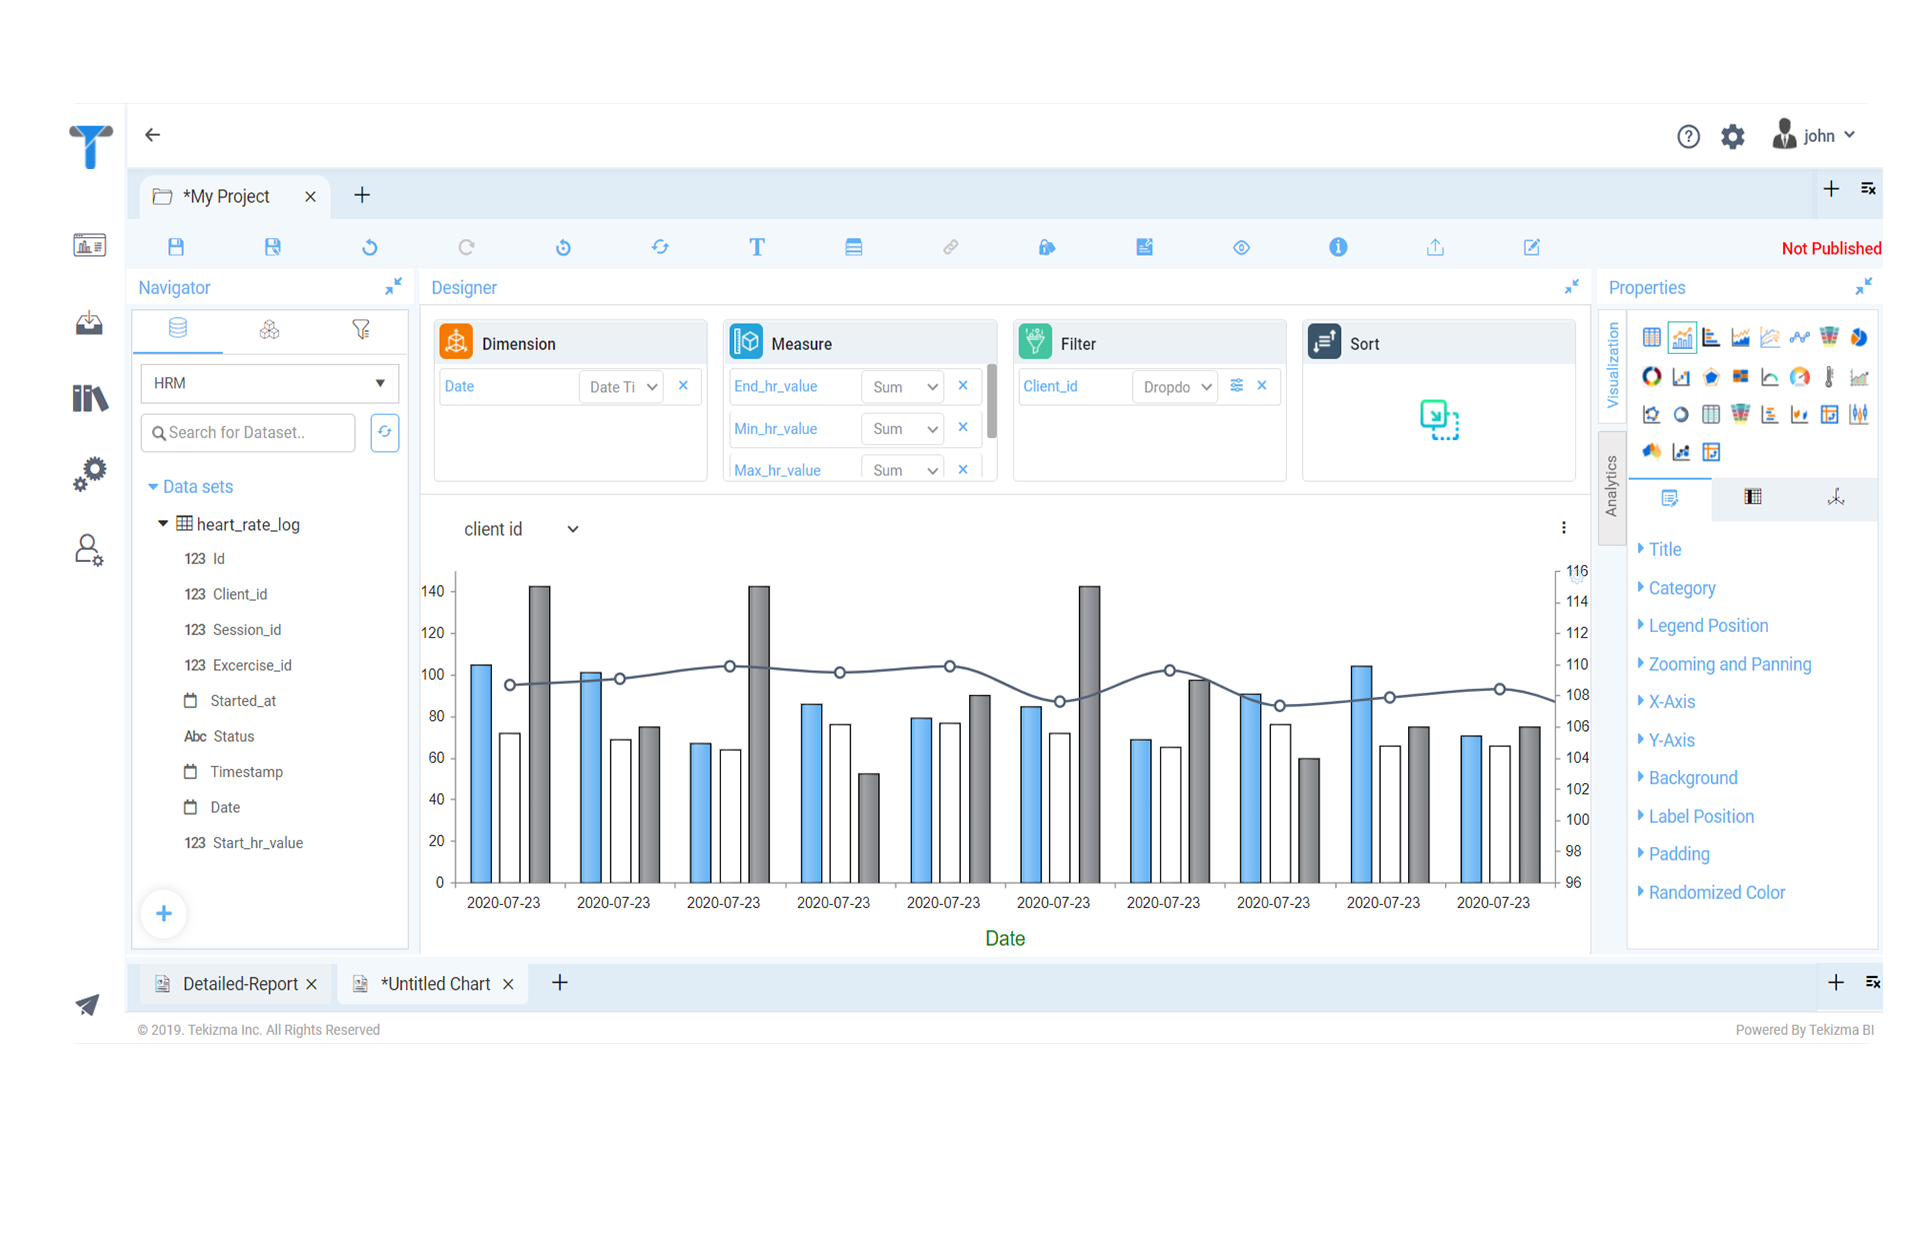Open the library books icon in sidebar

[90, 398]
